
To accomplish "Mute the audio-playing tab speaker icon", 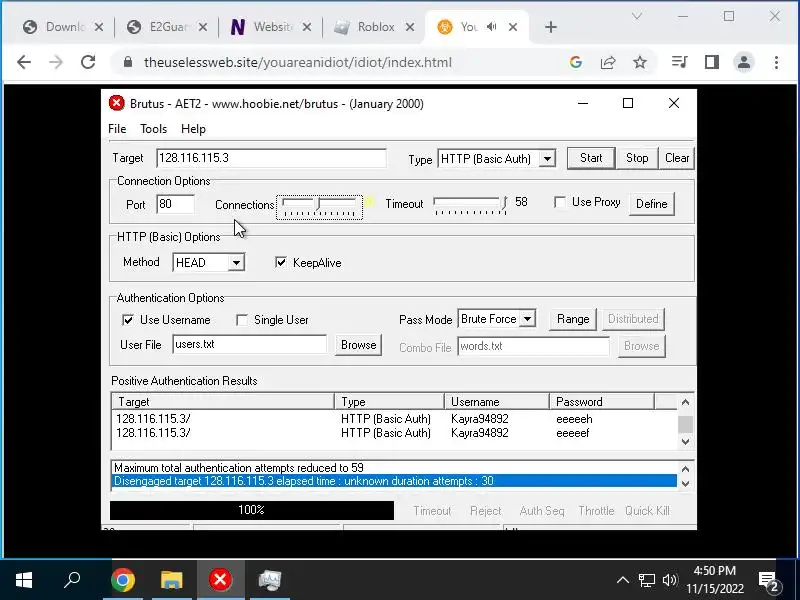I will [x=491, y=27].
